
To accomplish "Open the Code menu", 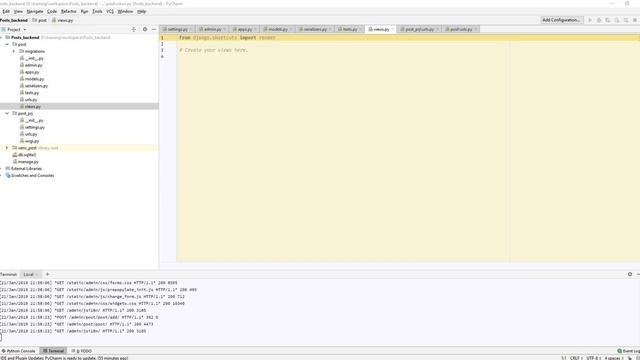I will [52, 11].
